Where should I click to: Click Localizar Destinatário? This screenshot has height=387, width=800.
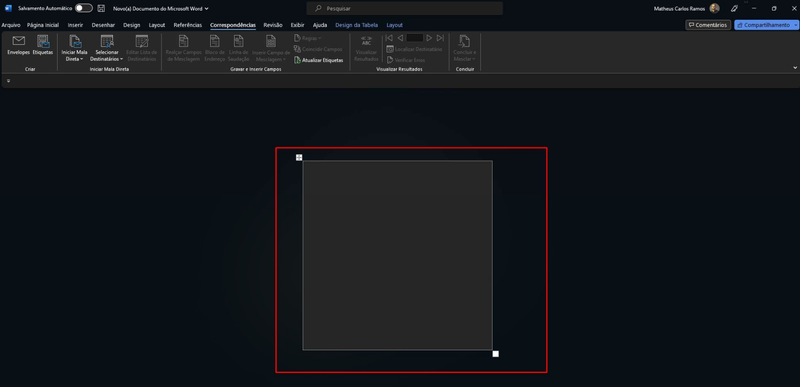click(x=414, y=49)
